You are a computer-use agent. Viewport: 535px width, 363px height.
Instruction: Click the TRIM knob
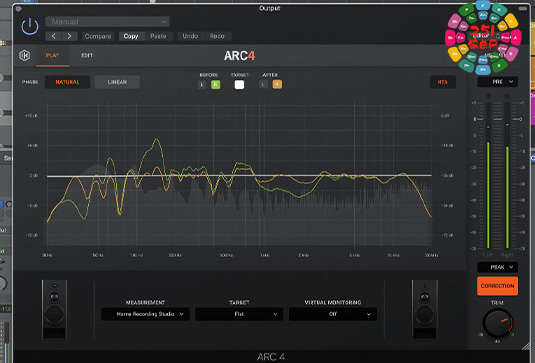[497, 323]
